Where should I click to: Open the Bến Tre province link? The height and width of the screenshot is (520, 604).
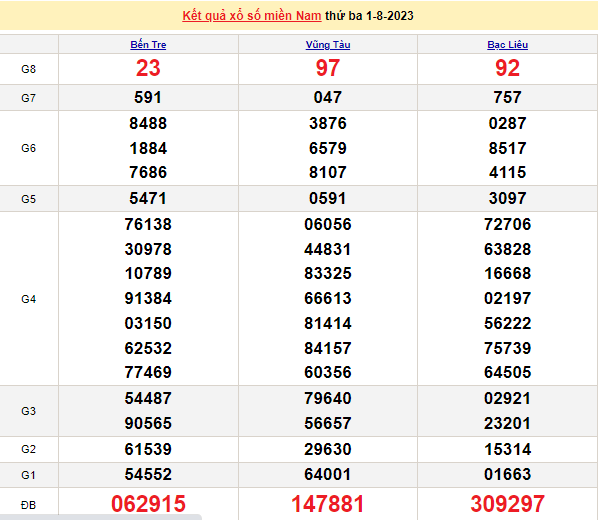point(148,45)
